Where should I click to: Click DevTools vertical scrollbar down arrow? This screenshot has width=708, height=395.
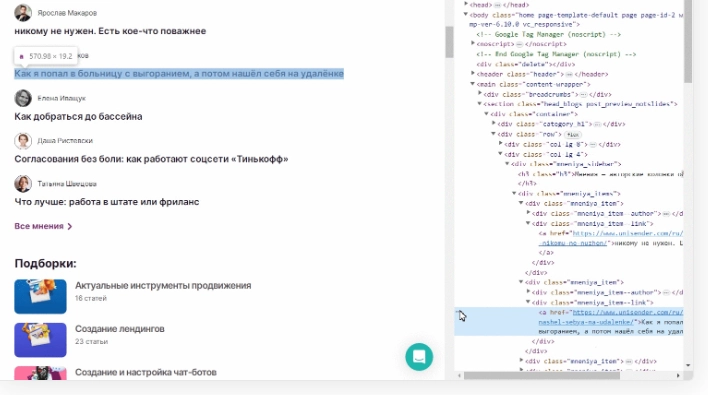click(x=688, y=365)
